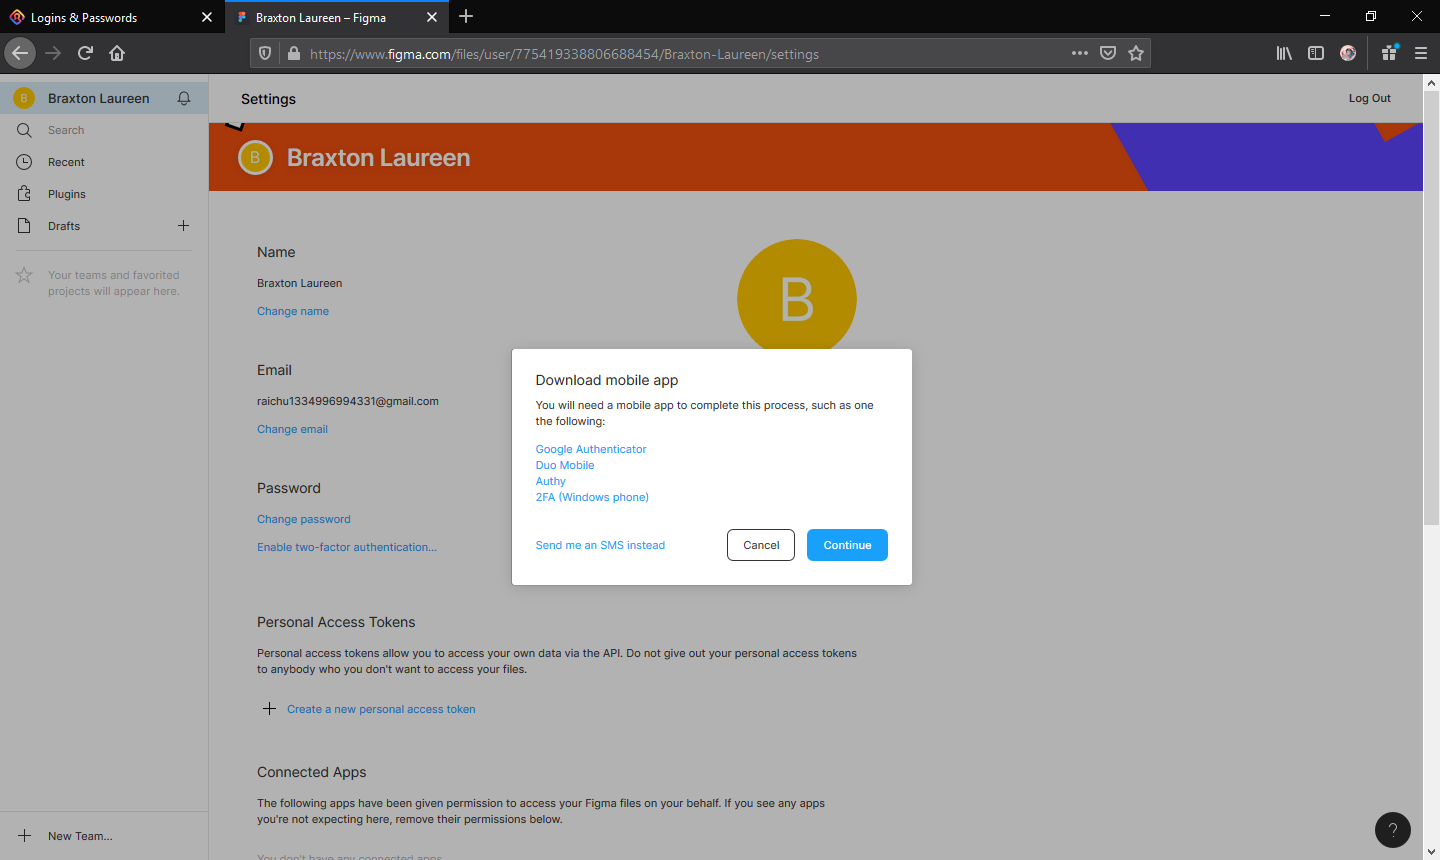Create a new personal access token
This screenshot has width=1440, height=860.
tap(381, 709)
